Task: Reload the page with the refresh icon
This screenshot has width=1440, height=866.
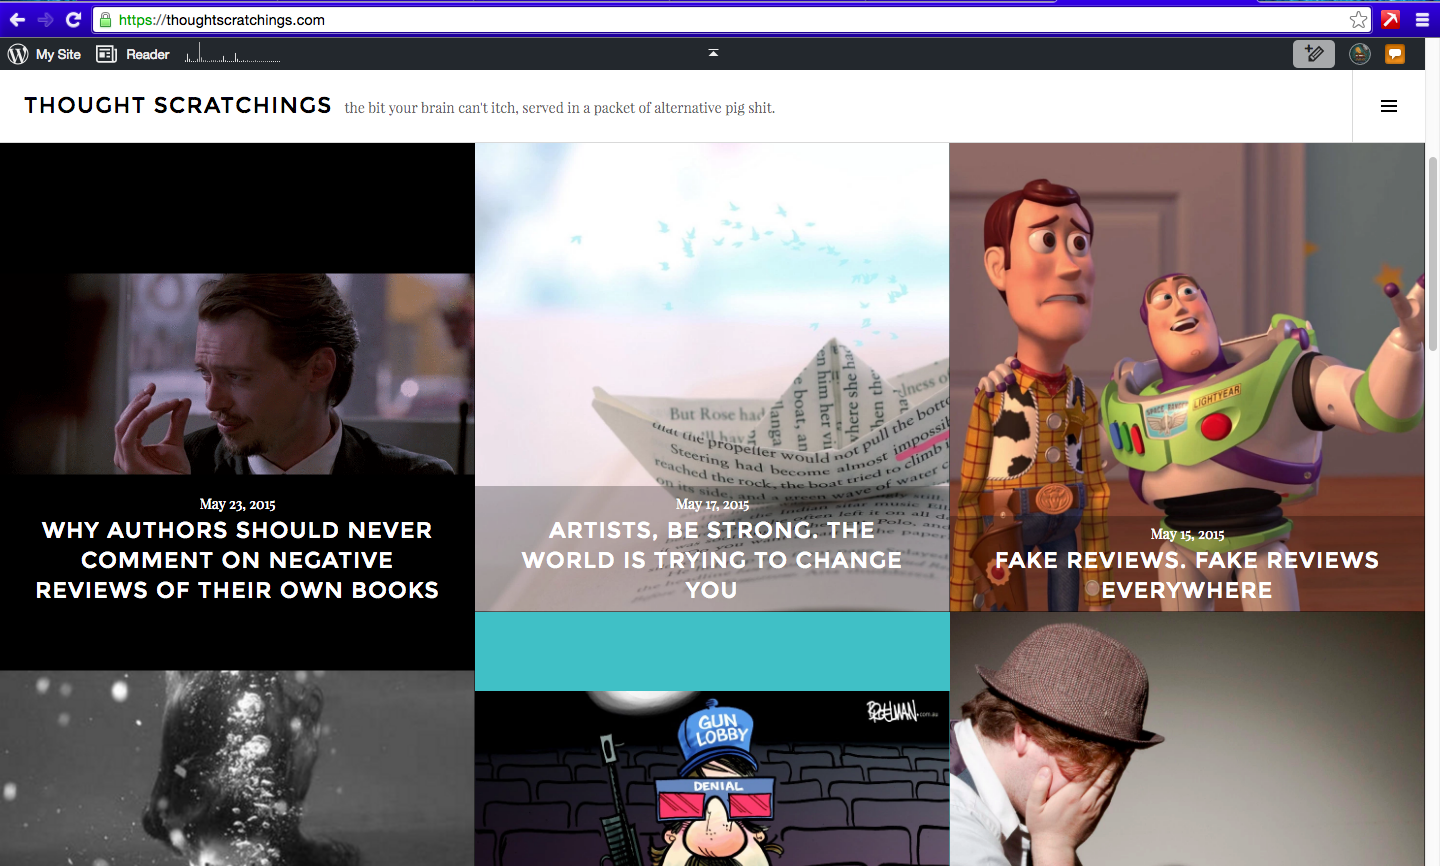Action: 73,20
